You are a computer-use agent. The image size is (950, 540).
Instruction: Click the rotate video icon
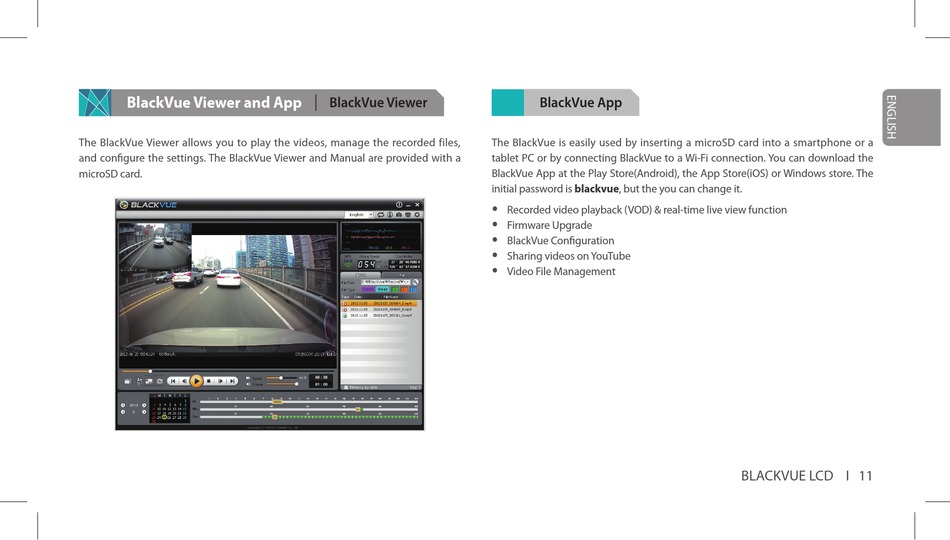(x=160, y=381)
